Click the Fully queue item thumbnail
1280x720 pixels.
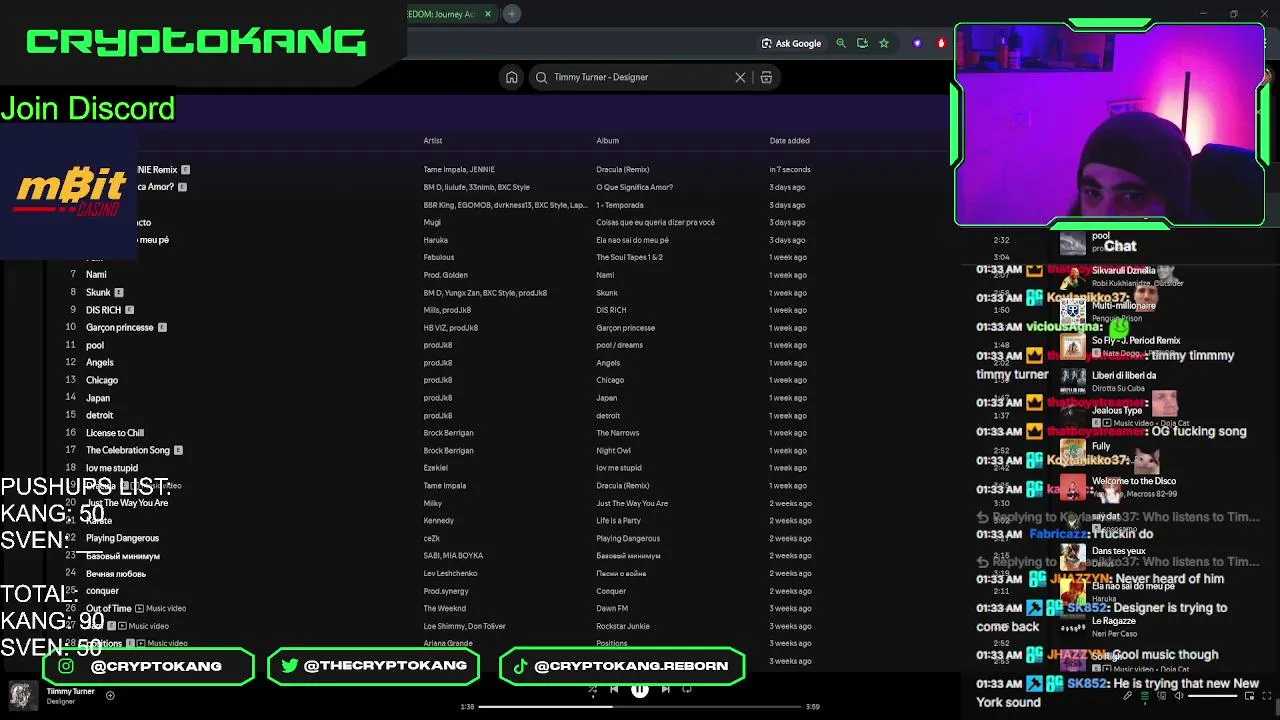point(1073,450)
